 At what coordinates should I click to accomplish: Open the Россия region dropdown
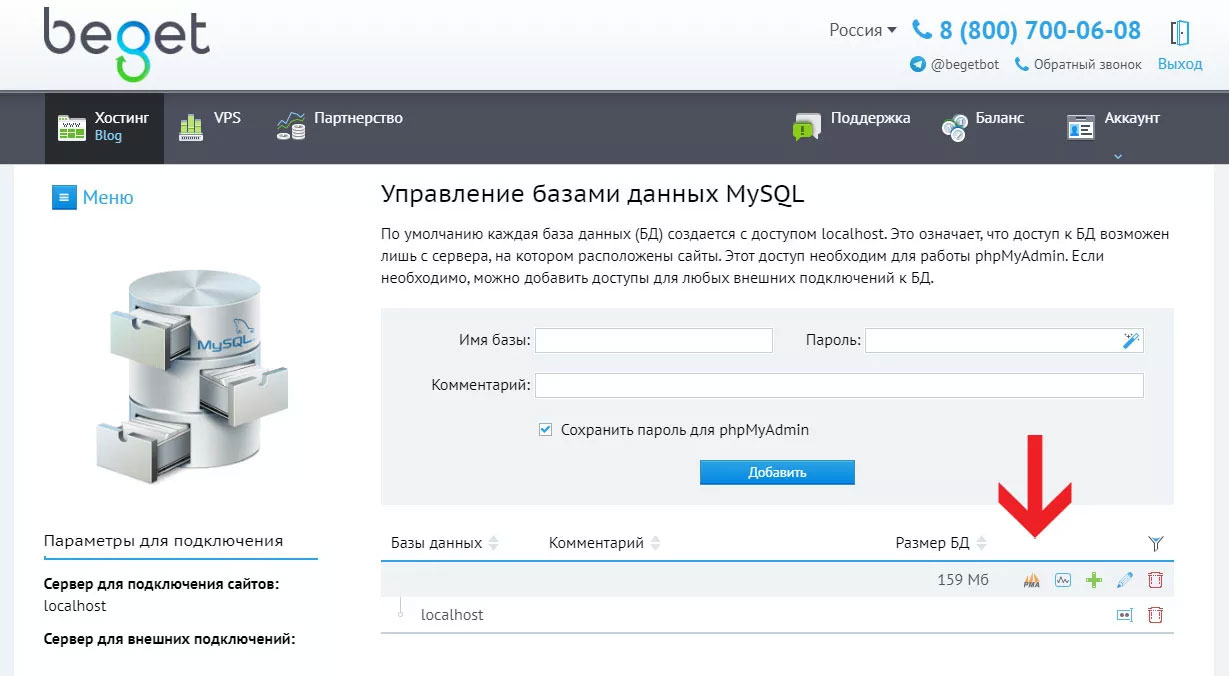tap(862, 30)
